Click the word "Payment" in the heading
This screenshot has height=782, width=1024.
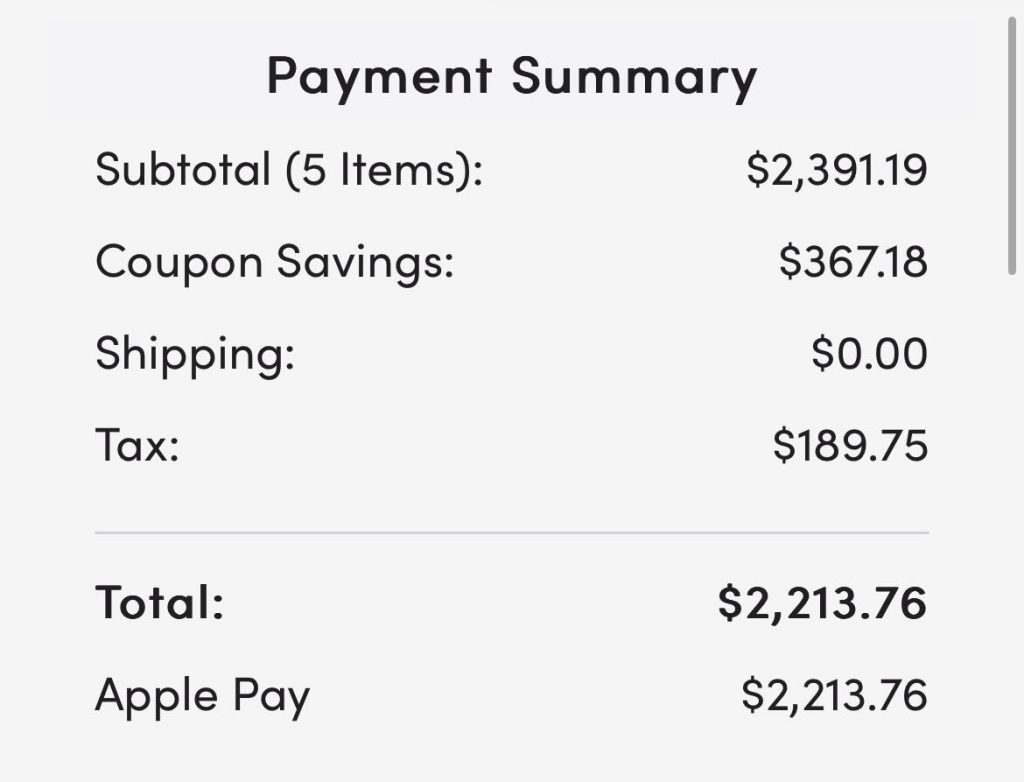tap(379, 77)
